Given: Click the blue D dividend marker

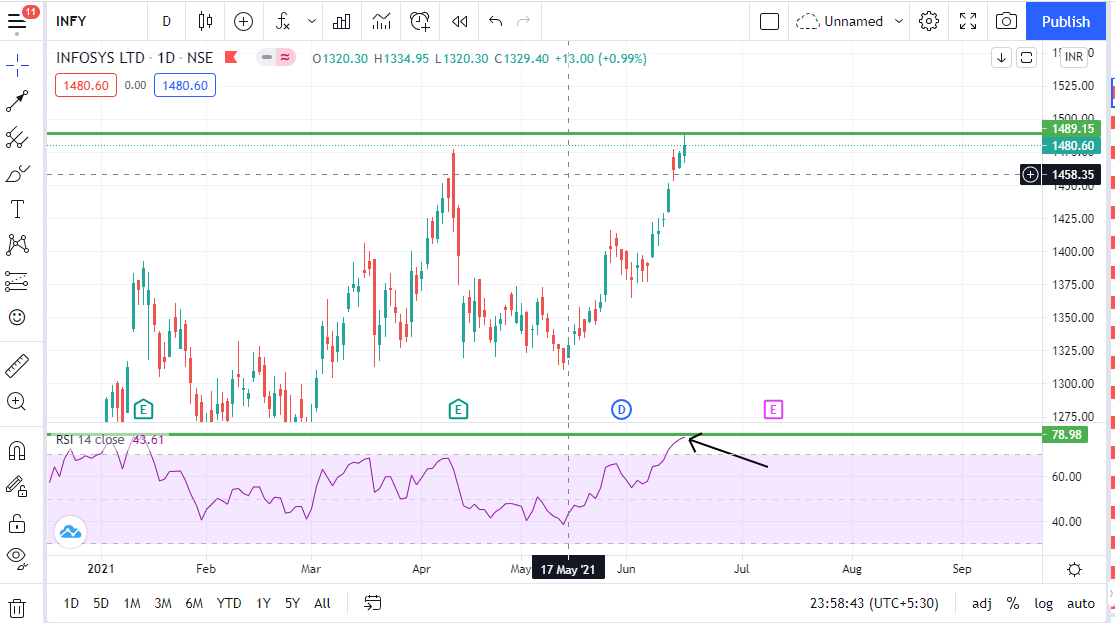Looking at the screenshot, I should [621, 409].
